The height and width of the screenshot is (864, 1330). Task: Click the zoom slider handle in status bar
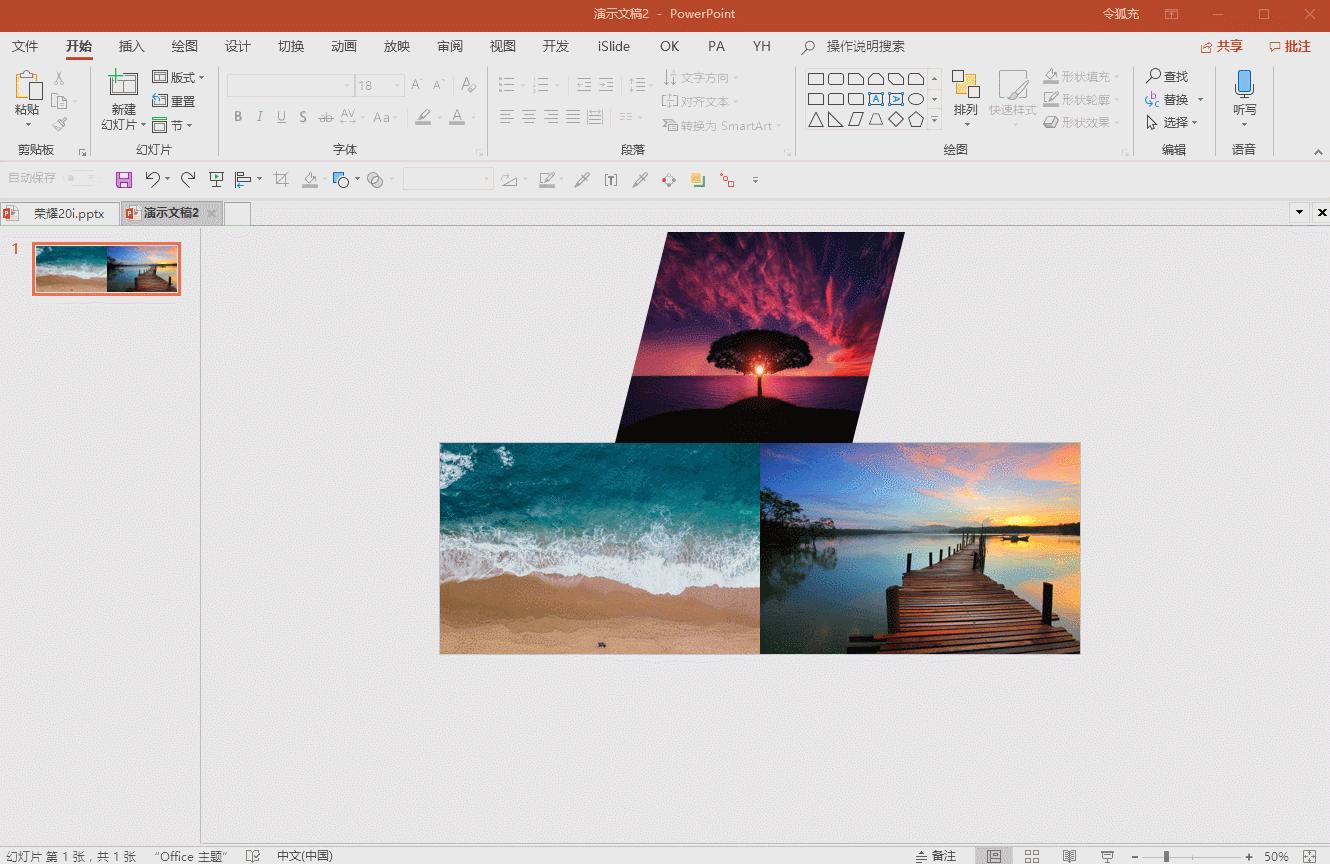coord(1166,856)
